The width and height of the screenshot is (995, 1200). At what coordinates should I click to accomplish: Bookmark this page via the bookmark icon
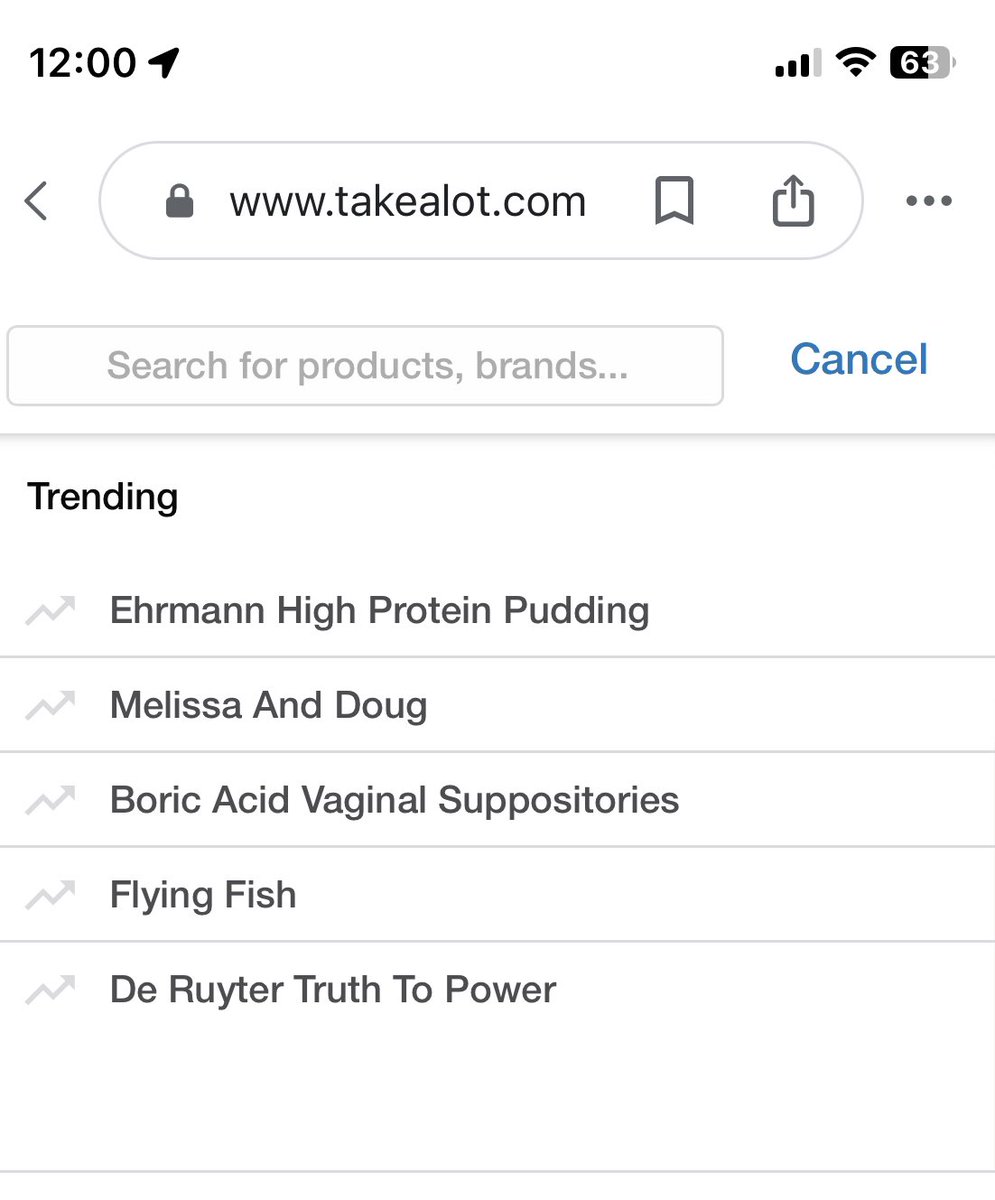(674, 201)
